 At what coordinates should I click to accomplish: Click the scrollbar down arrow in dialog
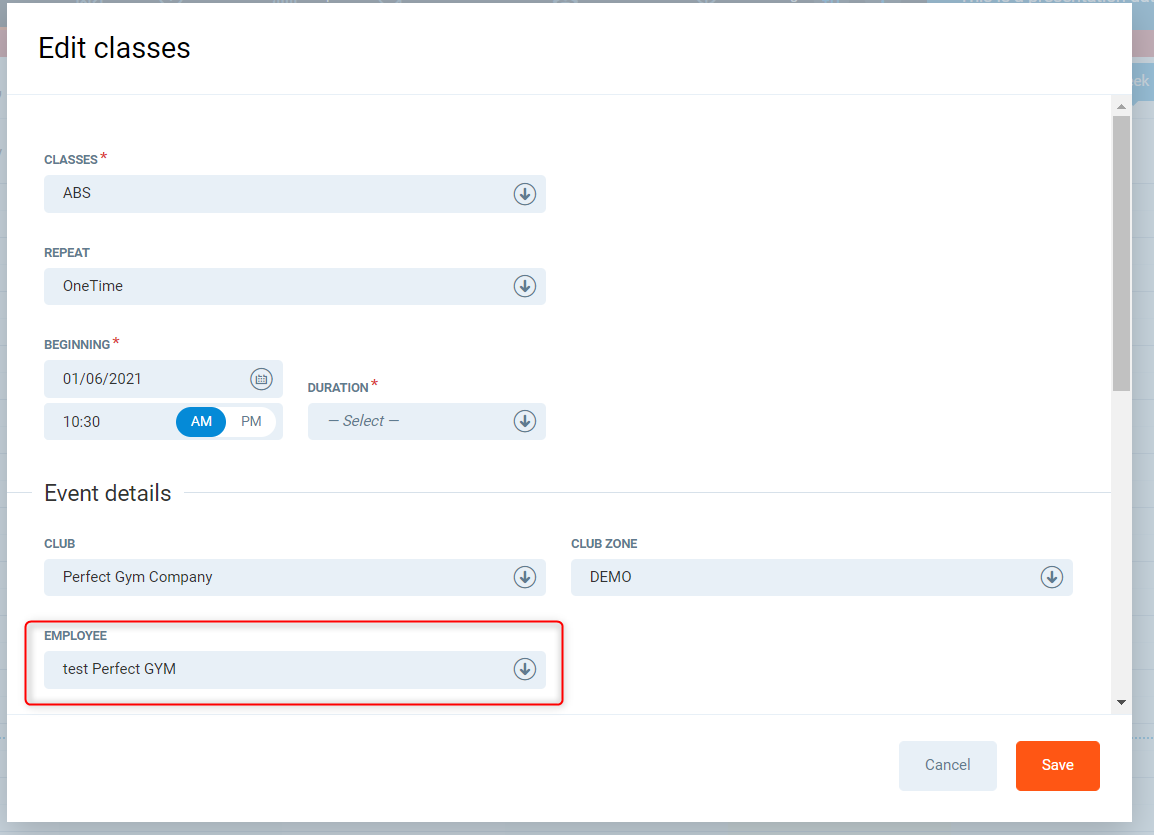(x=1121, y=703)
